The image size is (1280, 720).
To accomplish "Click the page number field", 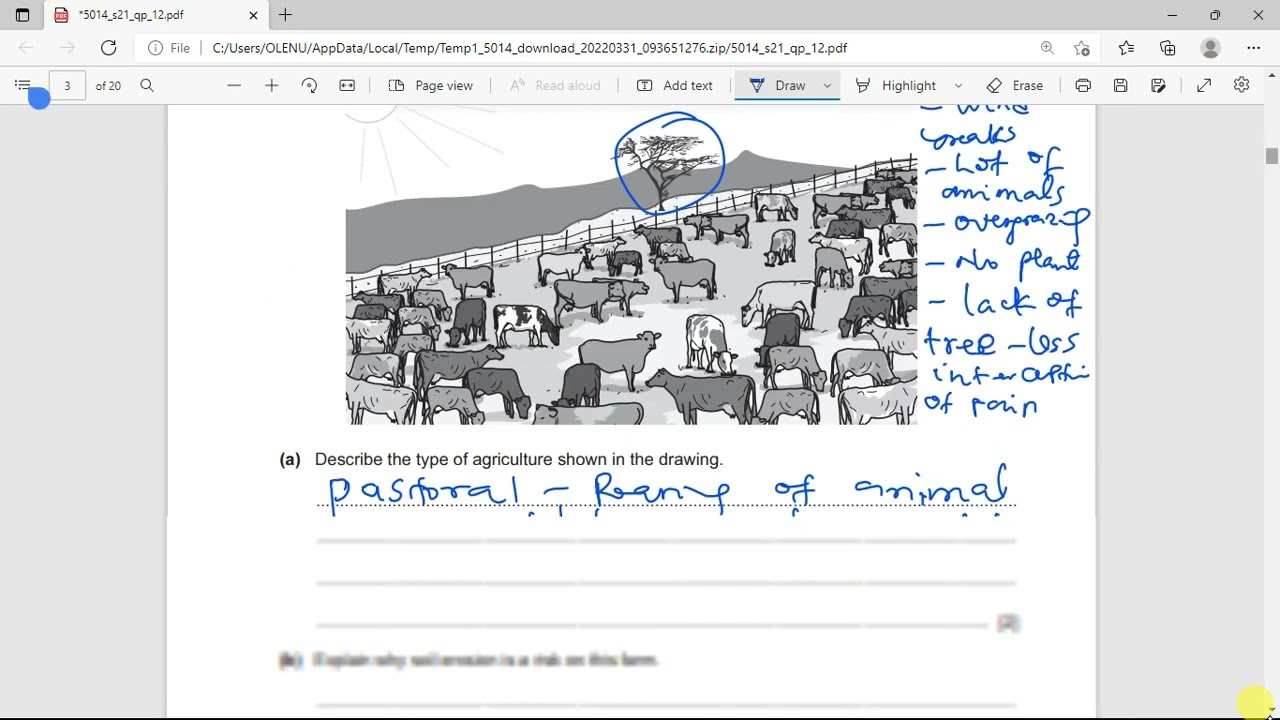I will (x=67, y=86).
